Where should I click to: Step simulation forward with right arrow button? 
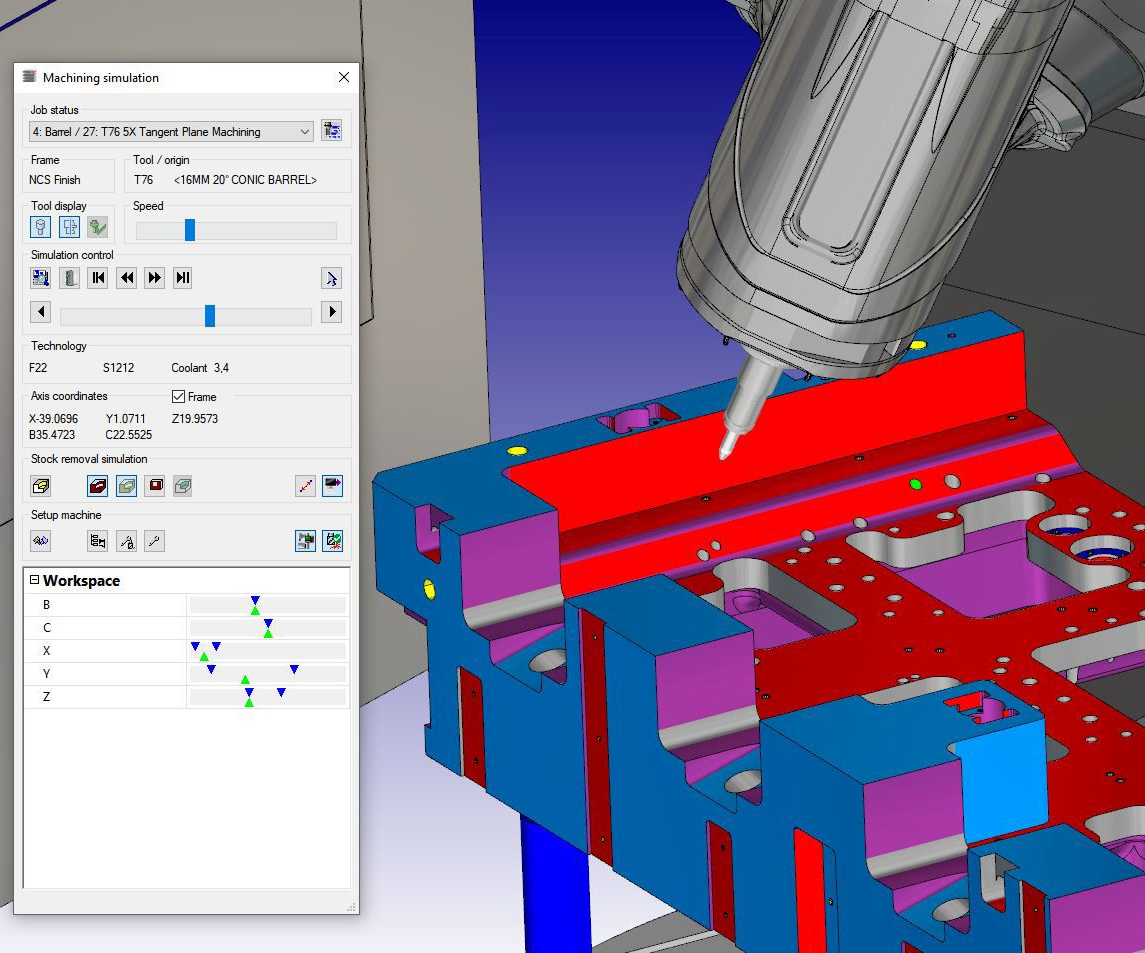pos(332,312)
